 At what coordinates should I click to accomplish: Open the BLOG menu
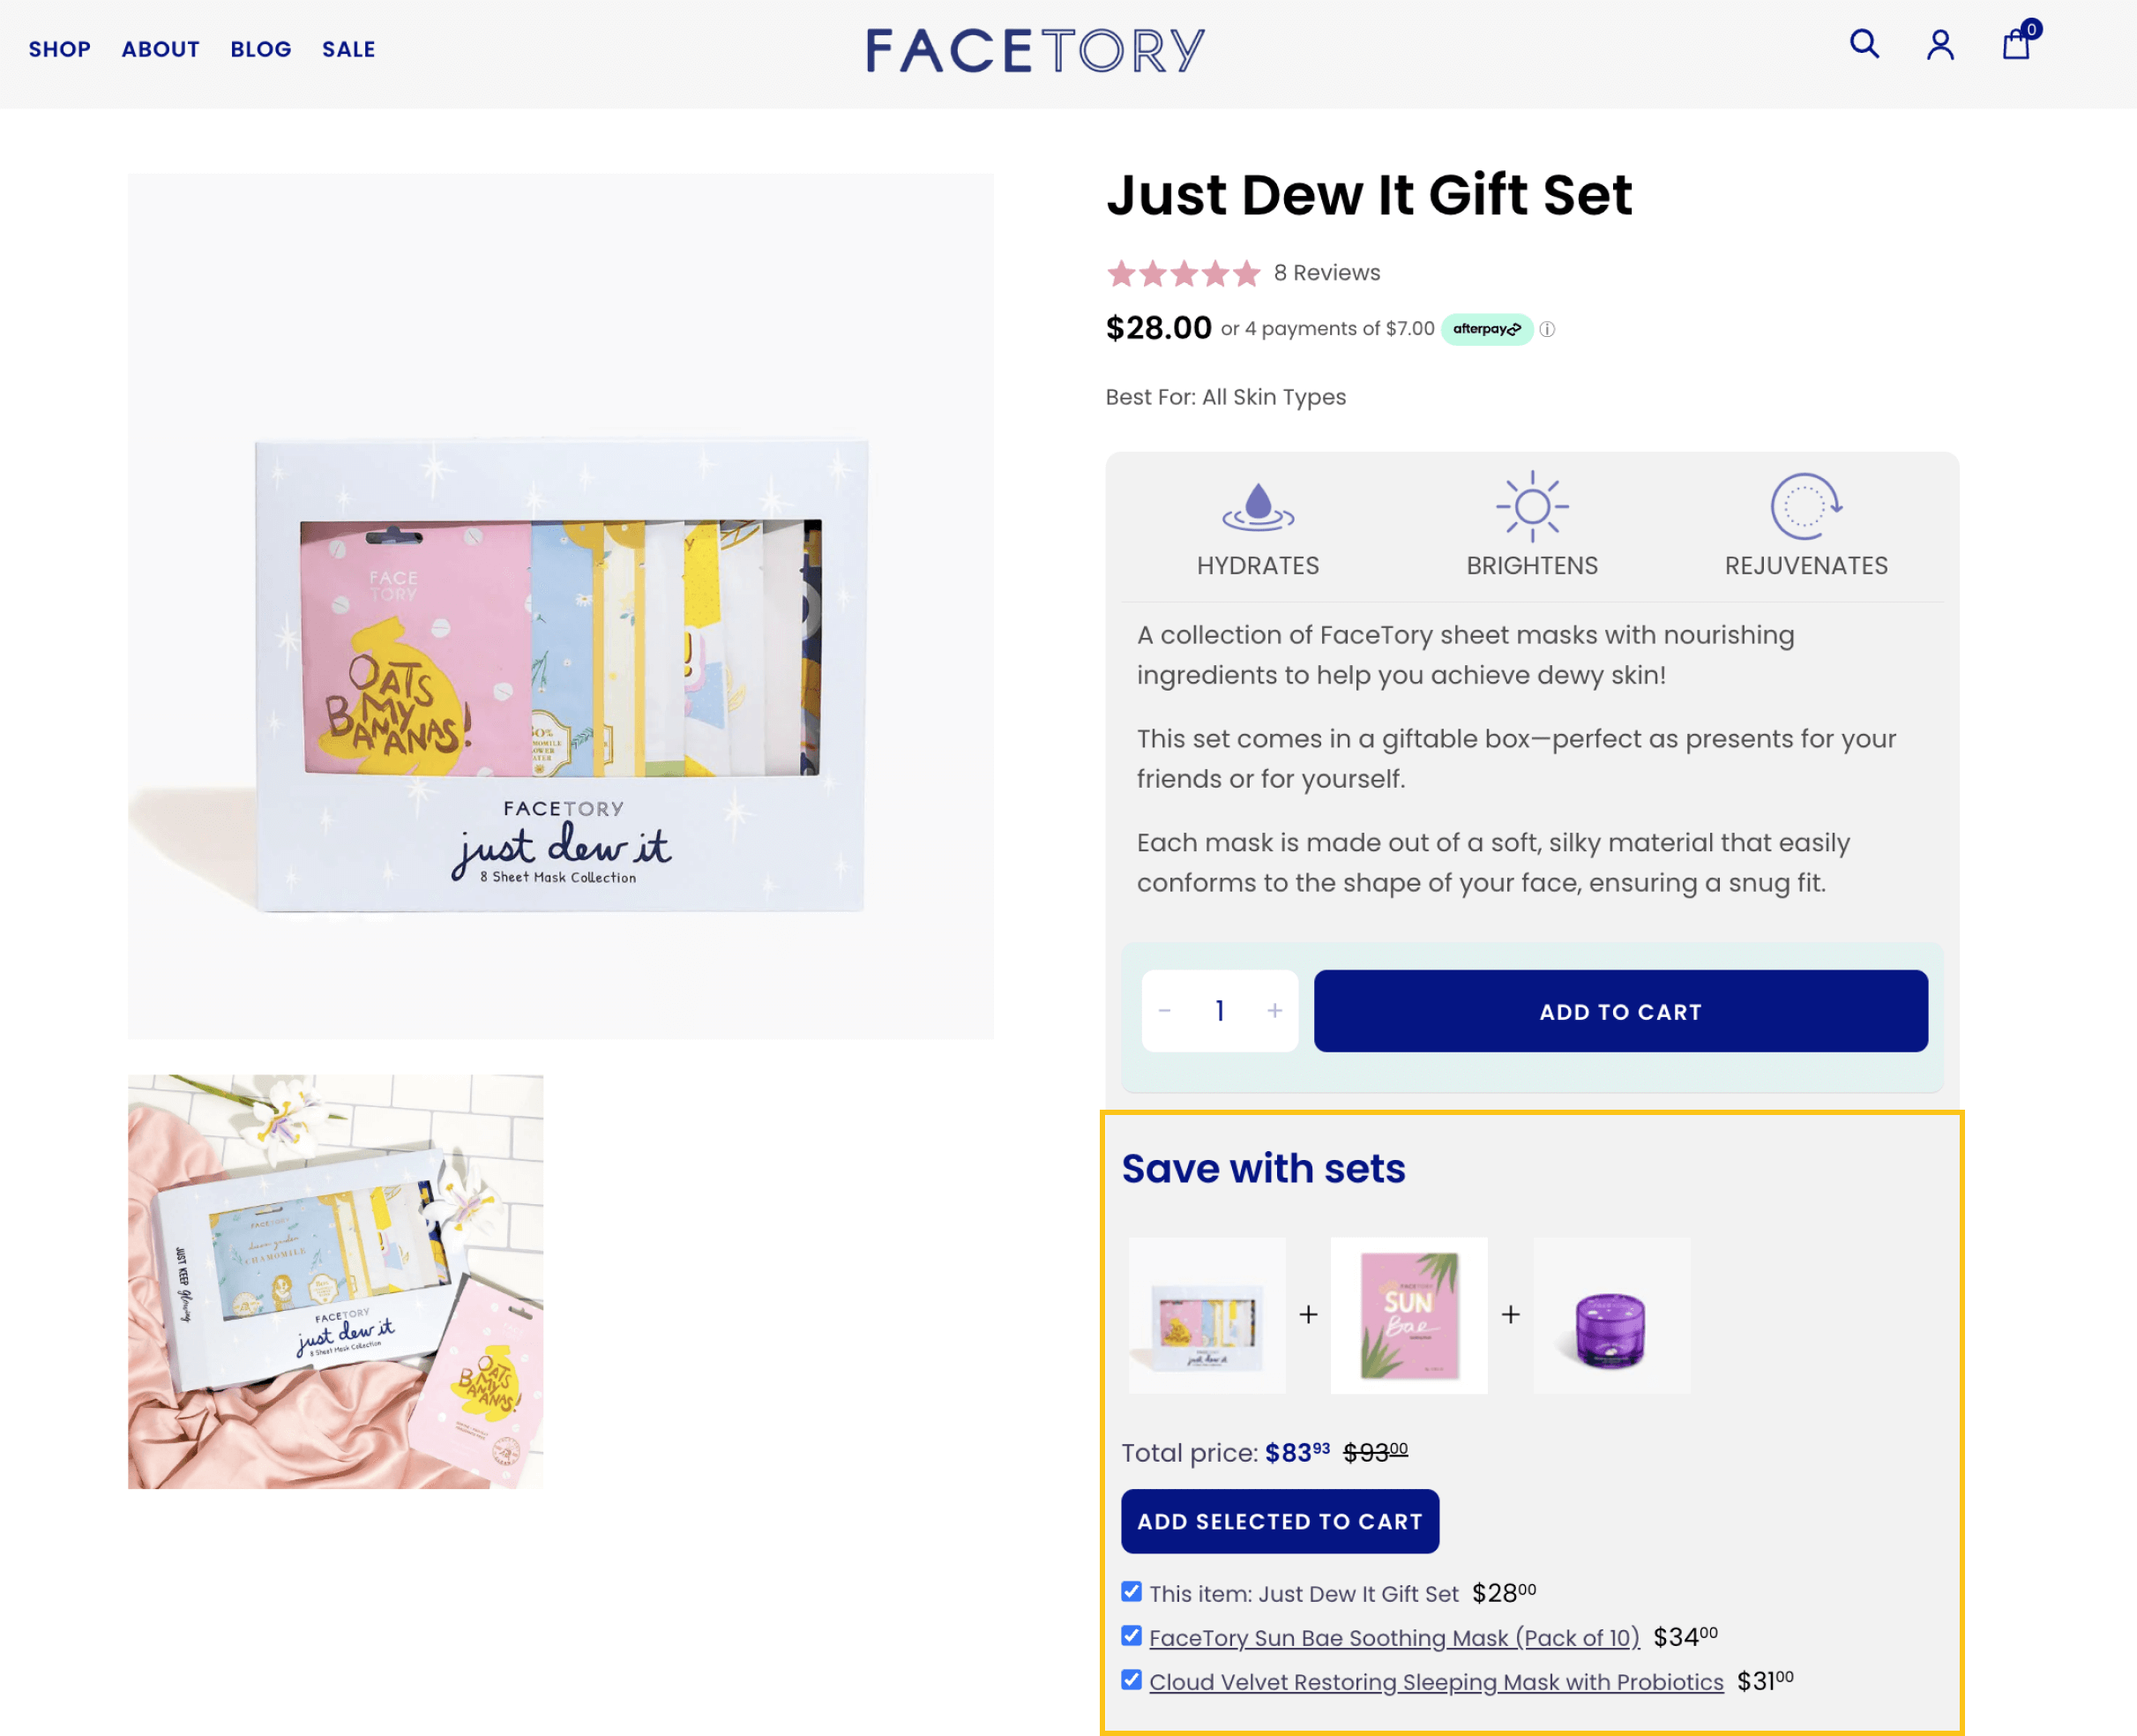[260, 49]
